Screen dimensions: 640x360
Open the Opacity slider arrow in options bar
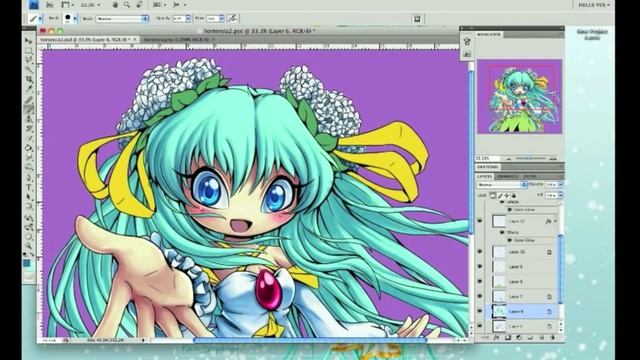click(188, 19)
